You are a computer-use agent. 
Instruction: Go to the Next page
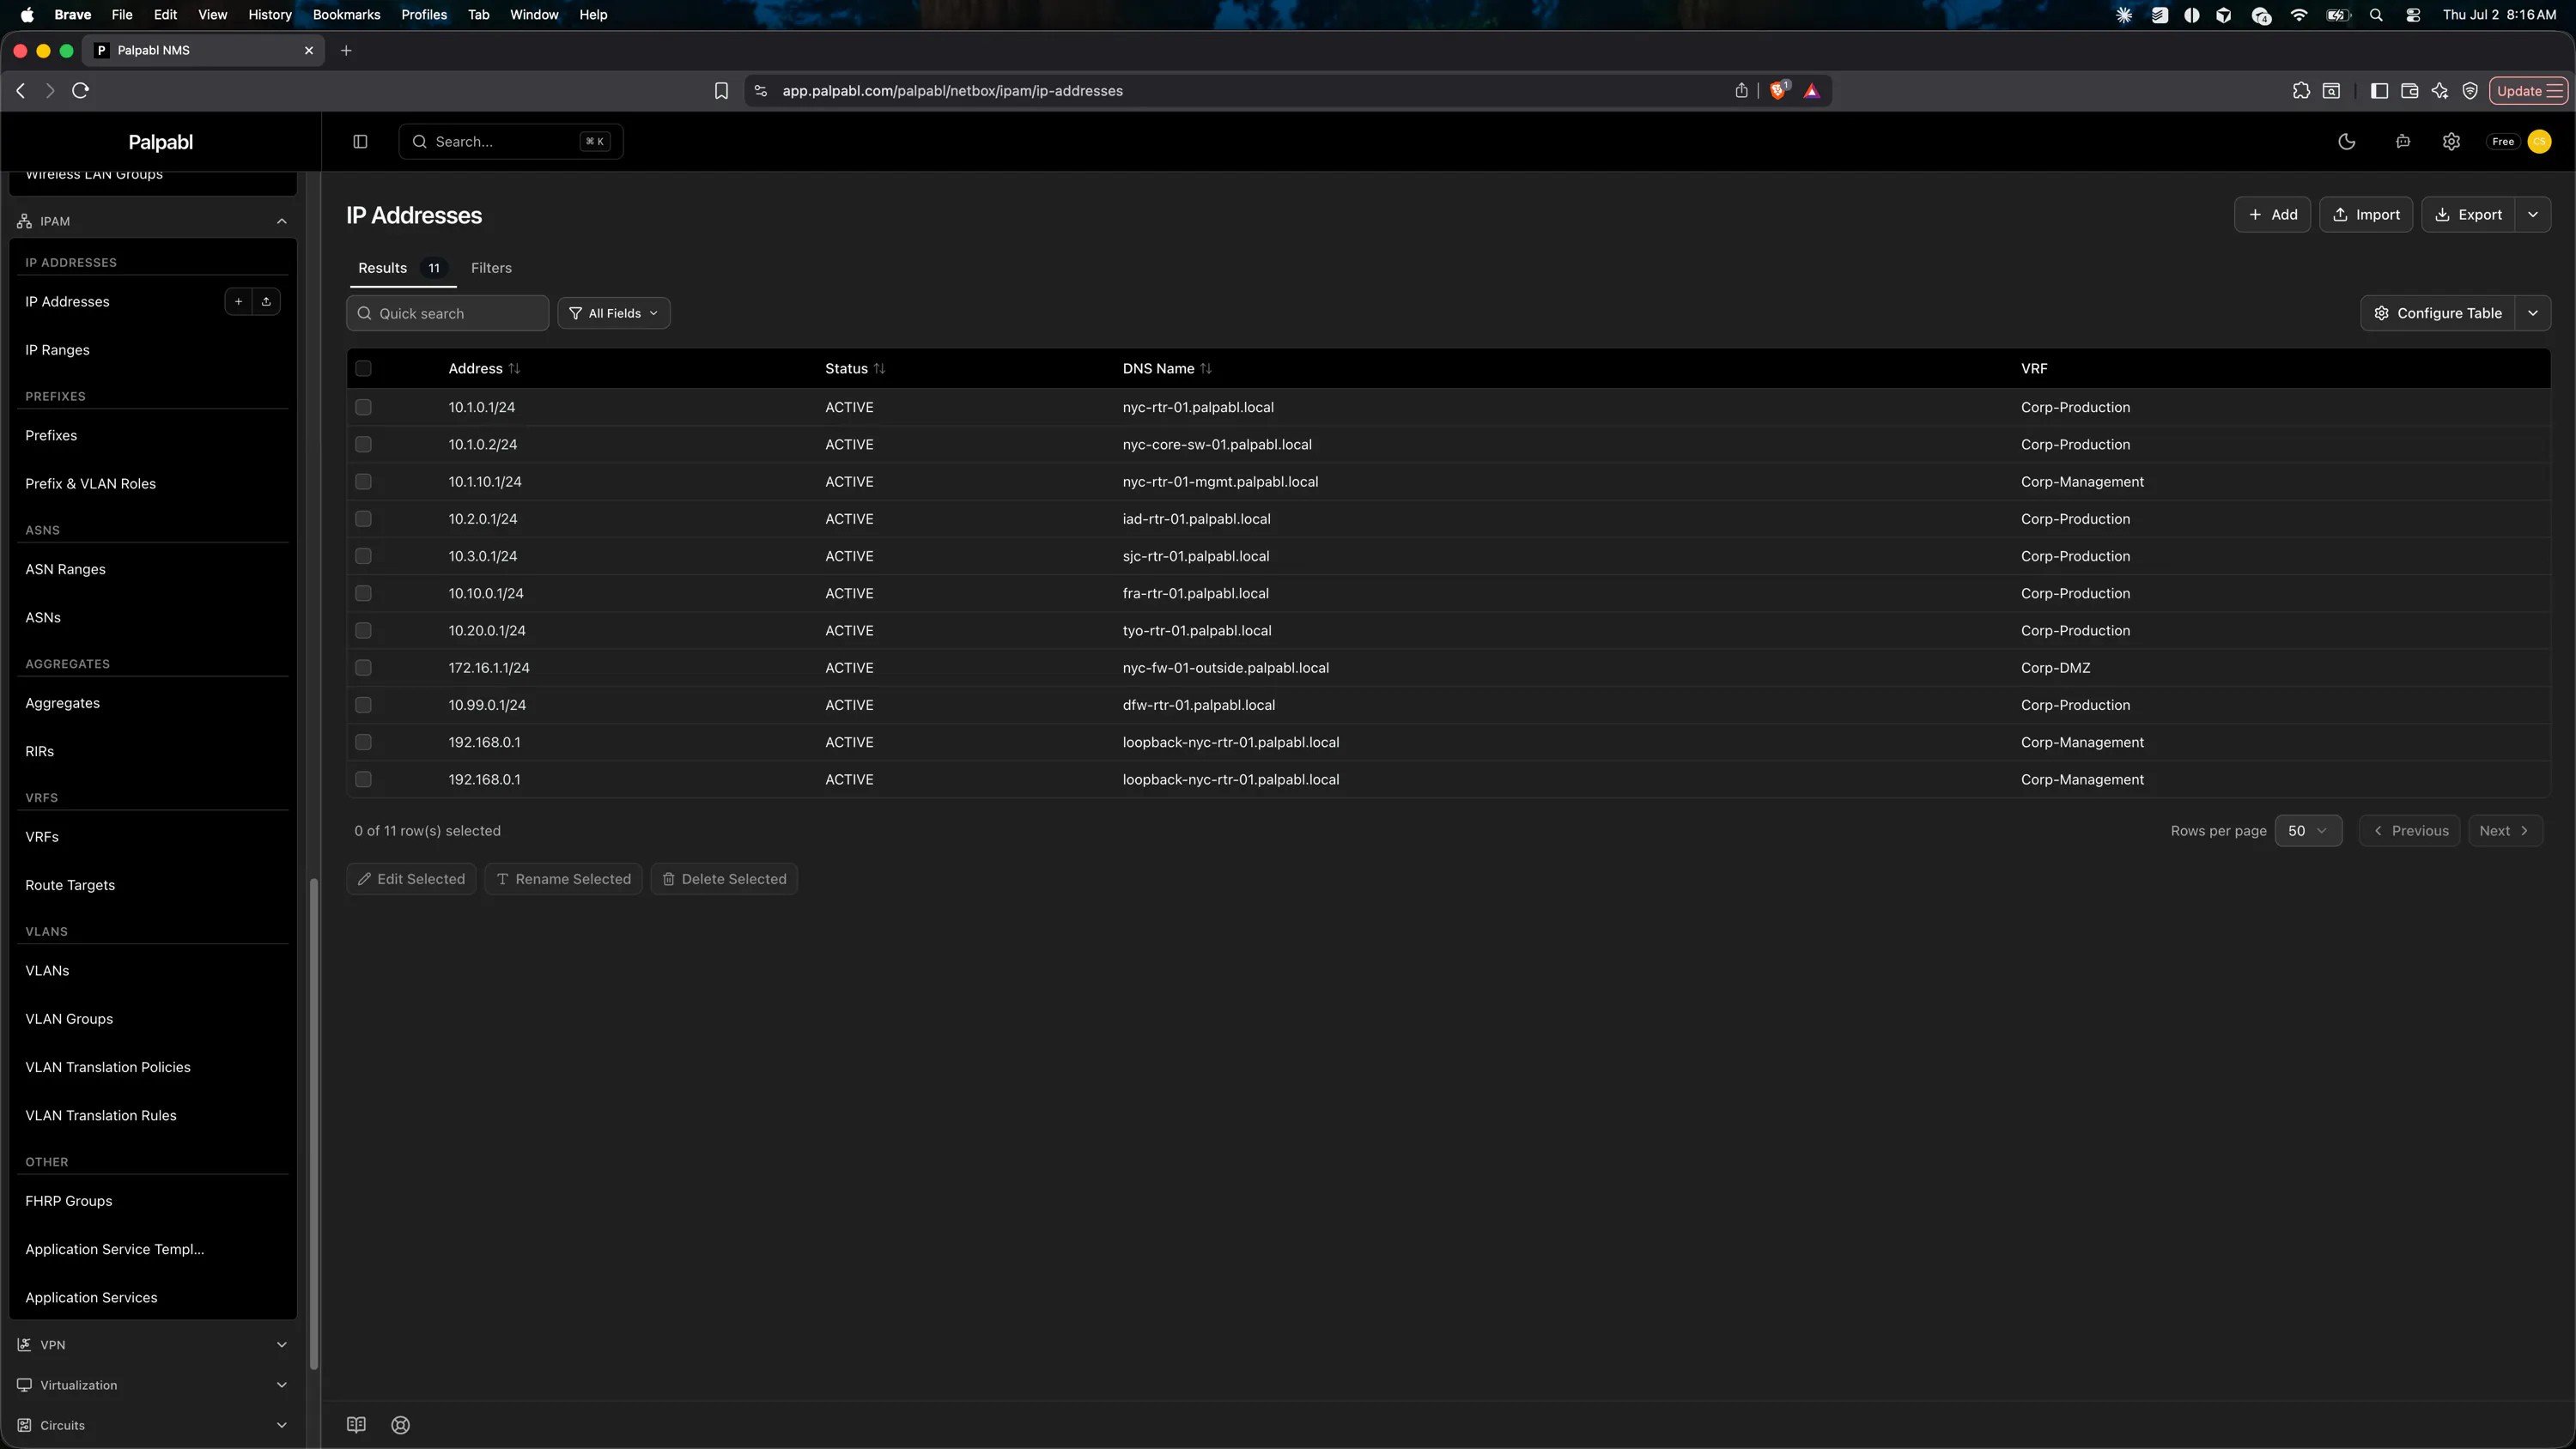point(2505,830)
